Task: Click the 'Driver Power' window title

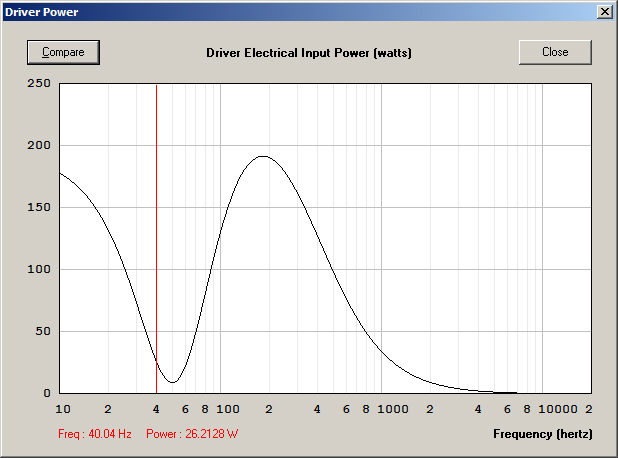Action: click(x=41, y=12)
